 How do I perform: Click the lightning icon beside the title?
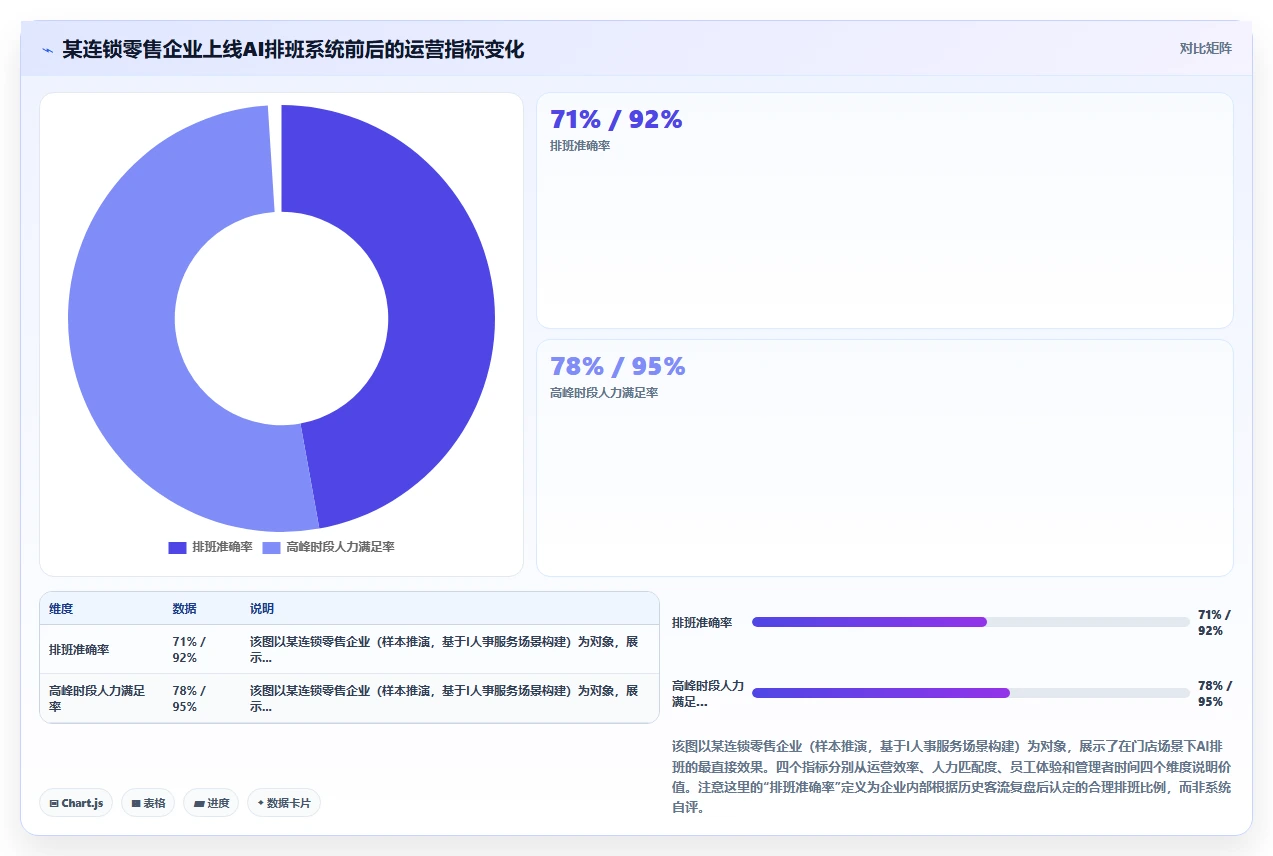pyautogui.click(x=47, y=49)
